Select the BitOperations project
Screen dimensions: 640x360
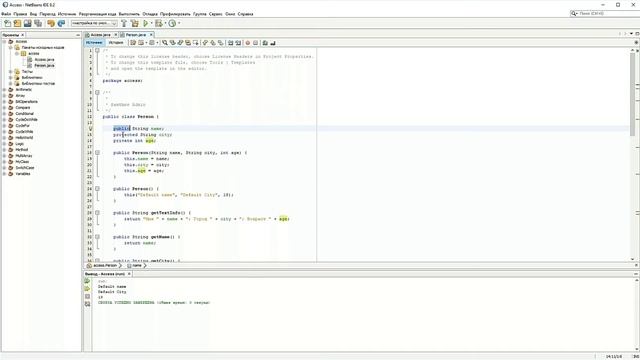click(26, 102)
